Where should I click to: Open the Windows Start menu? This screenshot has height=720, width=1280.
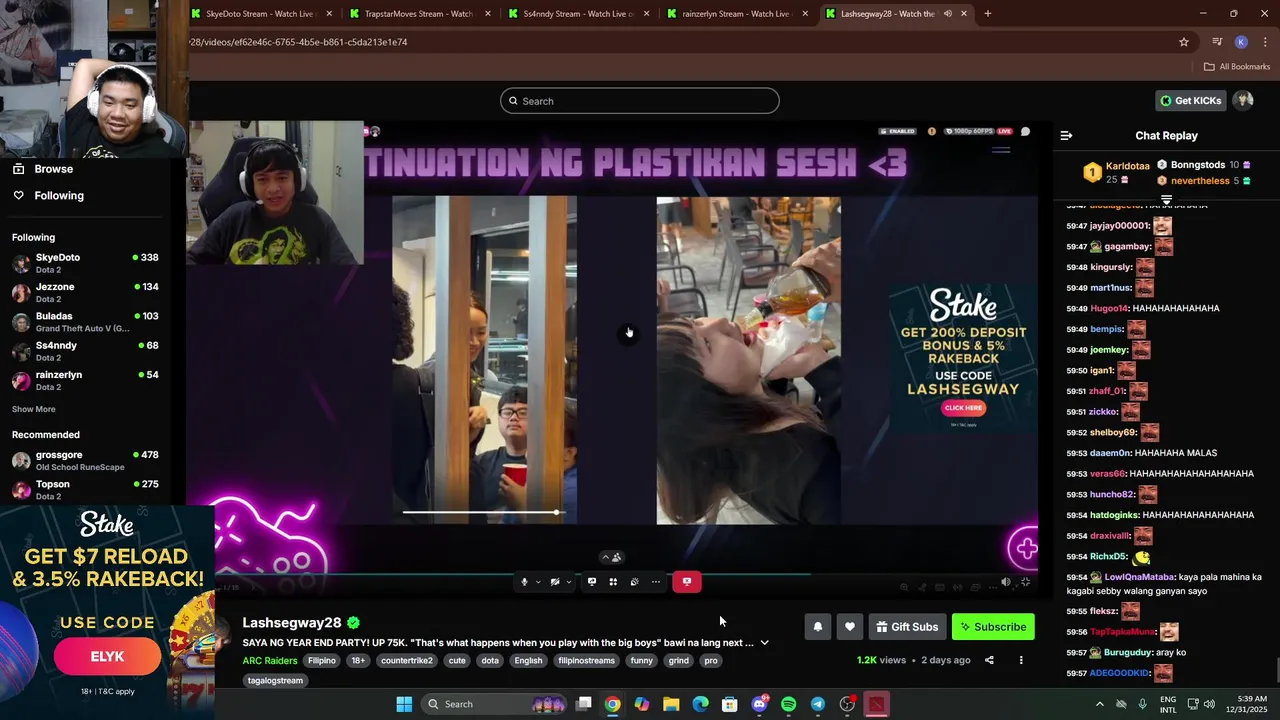[404, 704]
